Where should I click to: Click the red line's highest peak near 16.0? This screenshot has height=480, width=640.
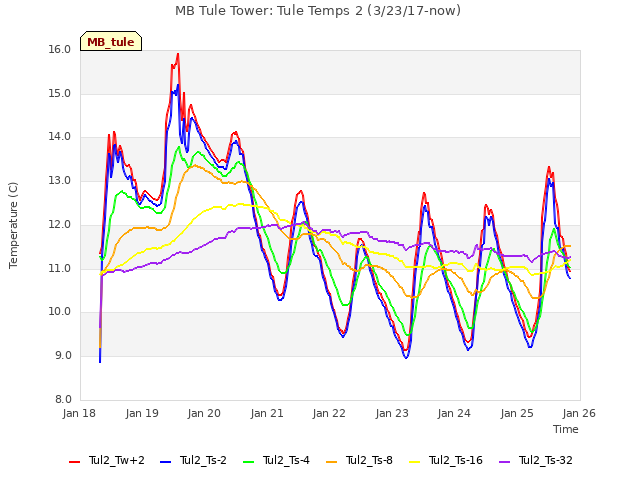click(178, 54)
